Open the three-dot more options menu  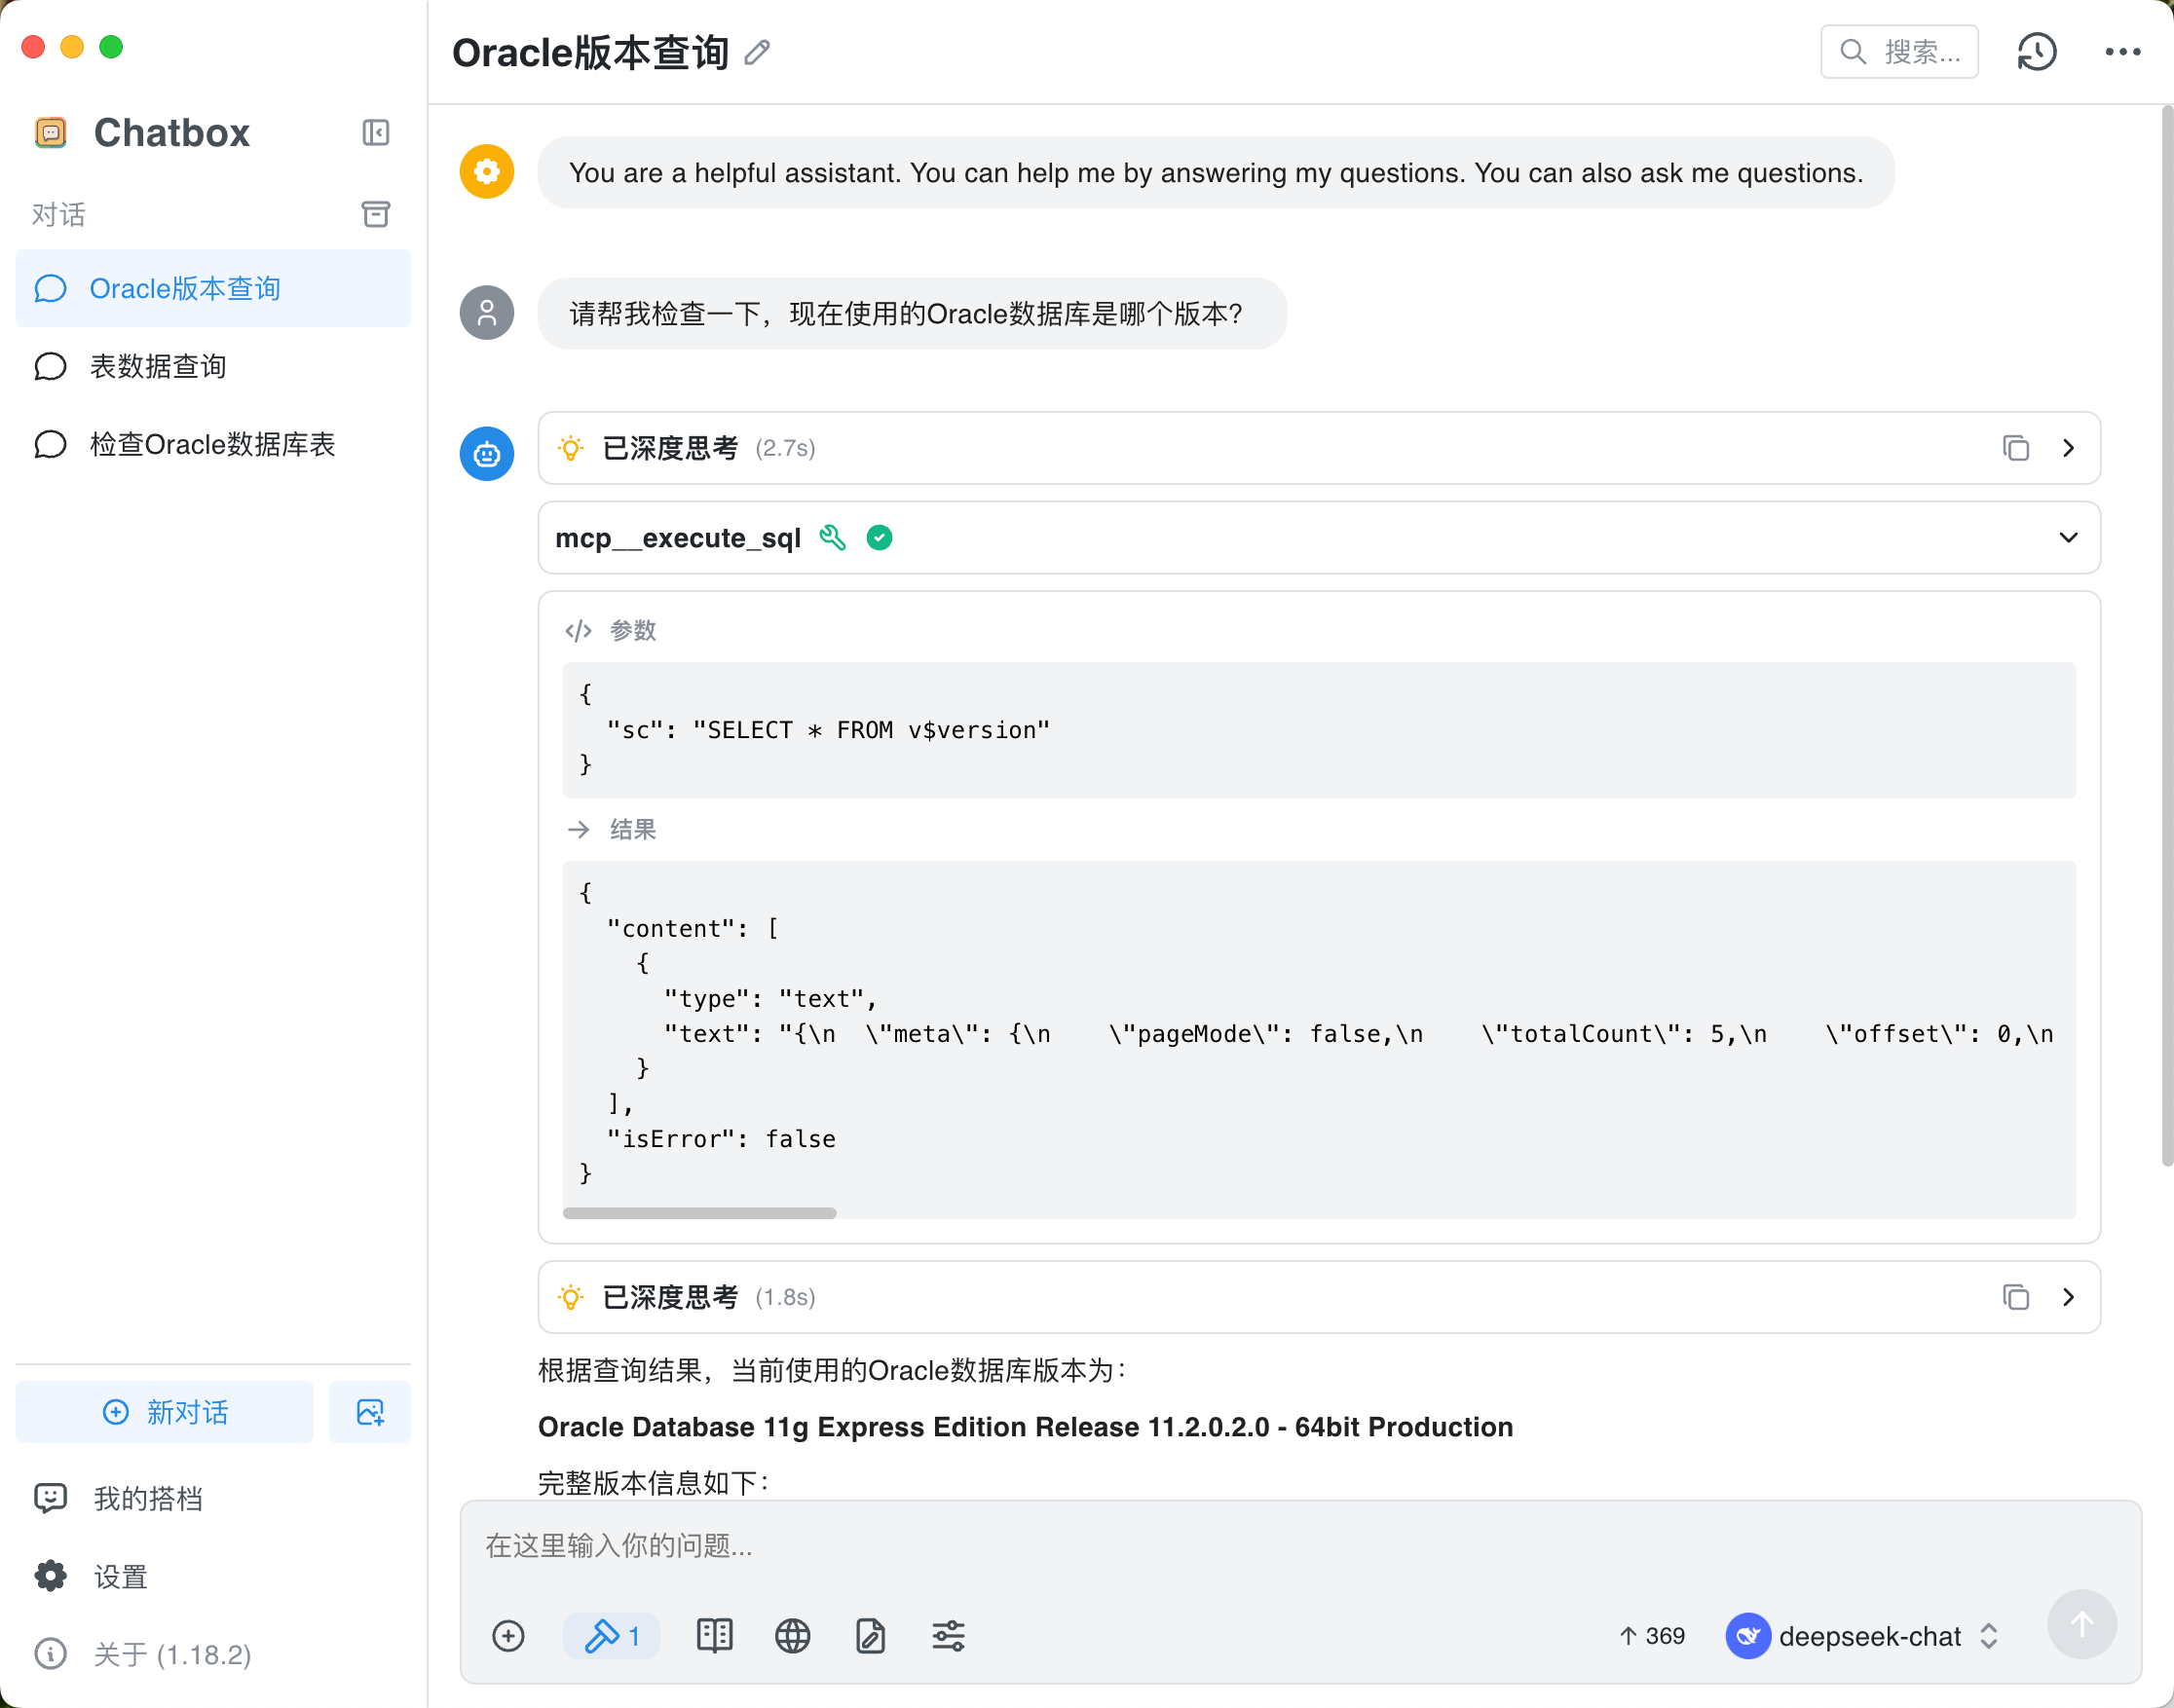point(2122,52)
